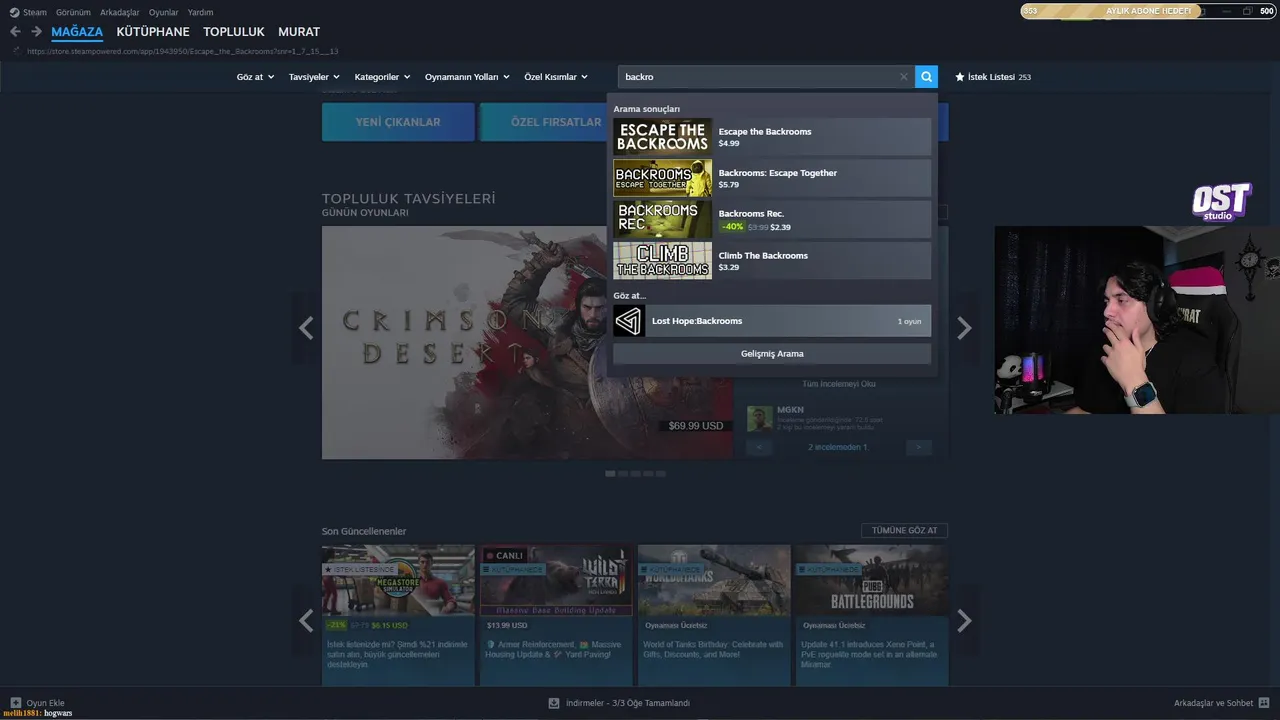
Task: Click Lost Hope:Backrooms developer logo icon
Action: click(x=629, y=321)
